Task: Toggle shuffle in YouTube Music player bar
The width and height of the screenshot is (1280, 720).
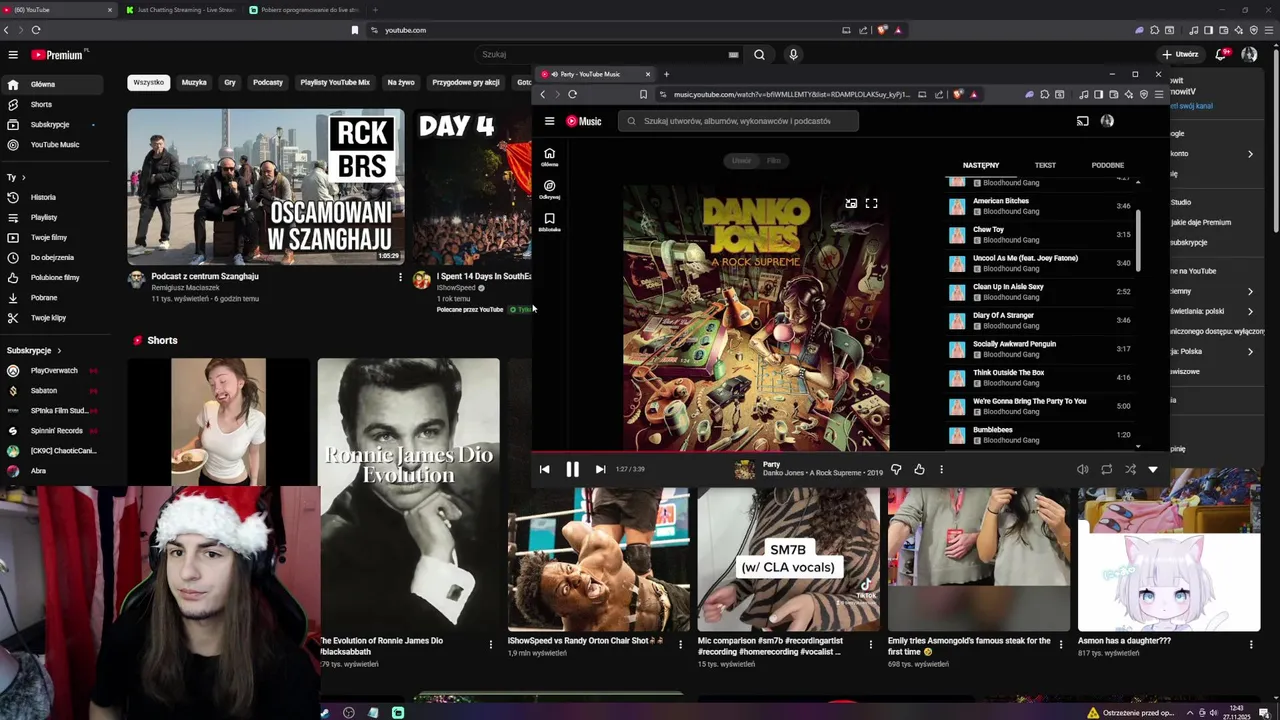Action: (1130, 469)
